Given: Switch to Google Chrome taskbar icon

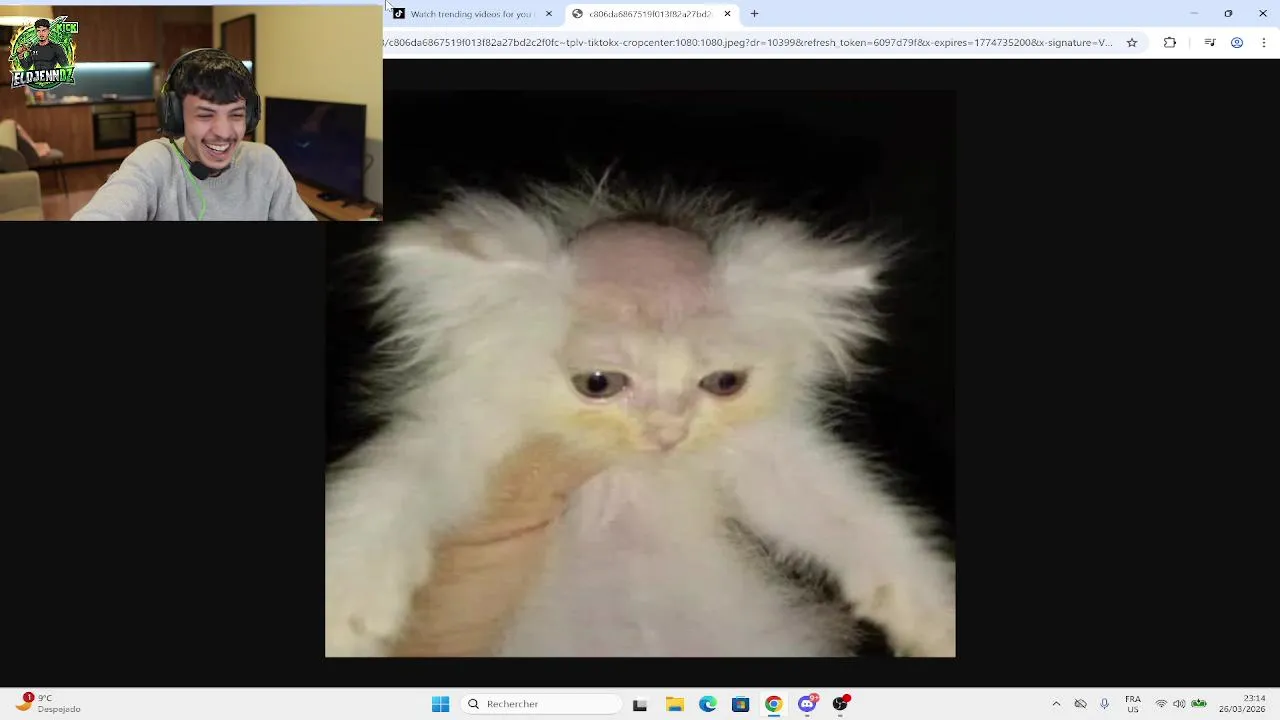Looking at the screenshot, I should (x=773, y=704).
